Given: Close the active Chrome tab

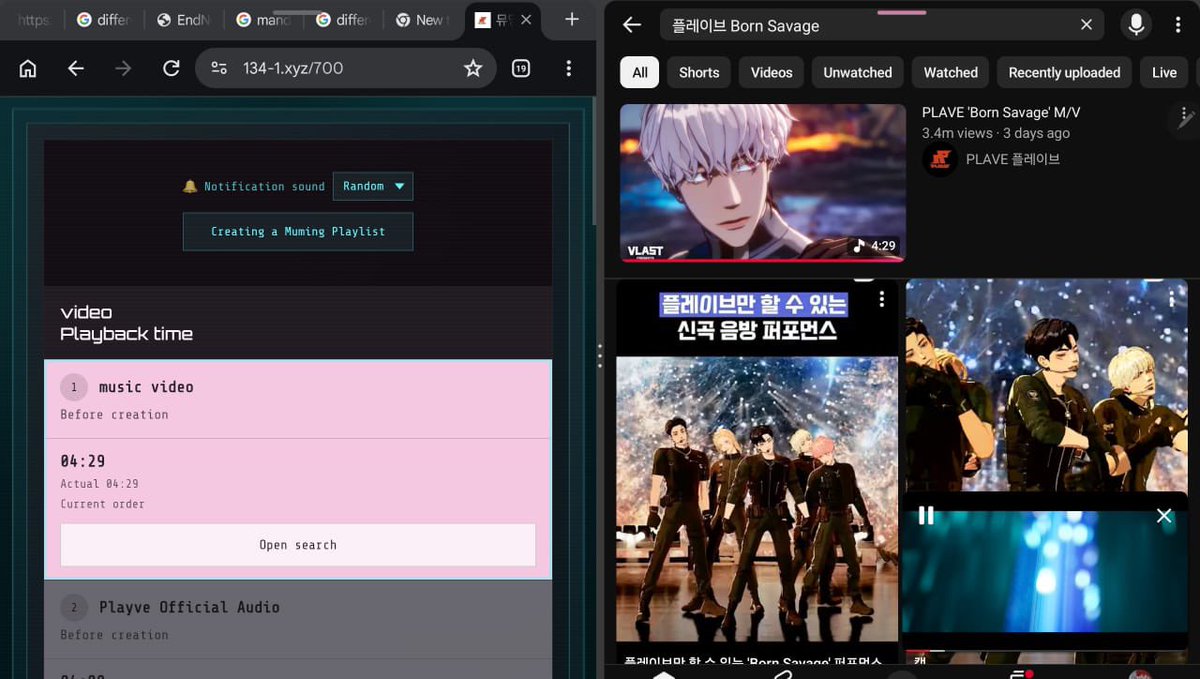Looking at the screenshot, I should pos(526,19).
